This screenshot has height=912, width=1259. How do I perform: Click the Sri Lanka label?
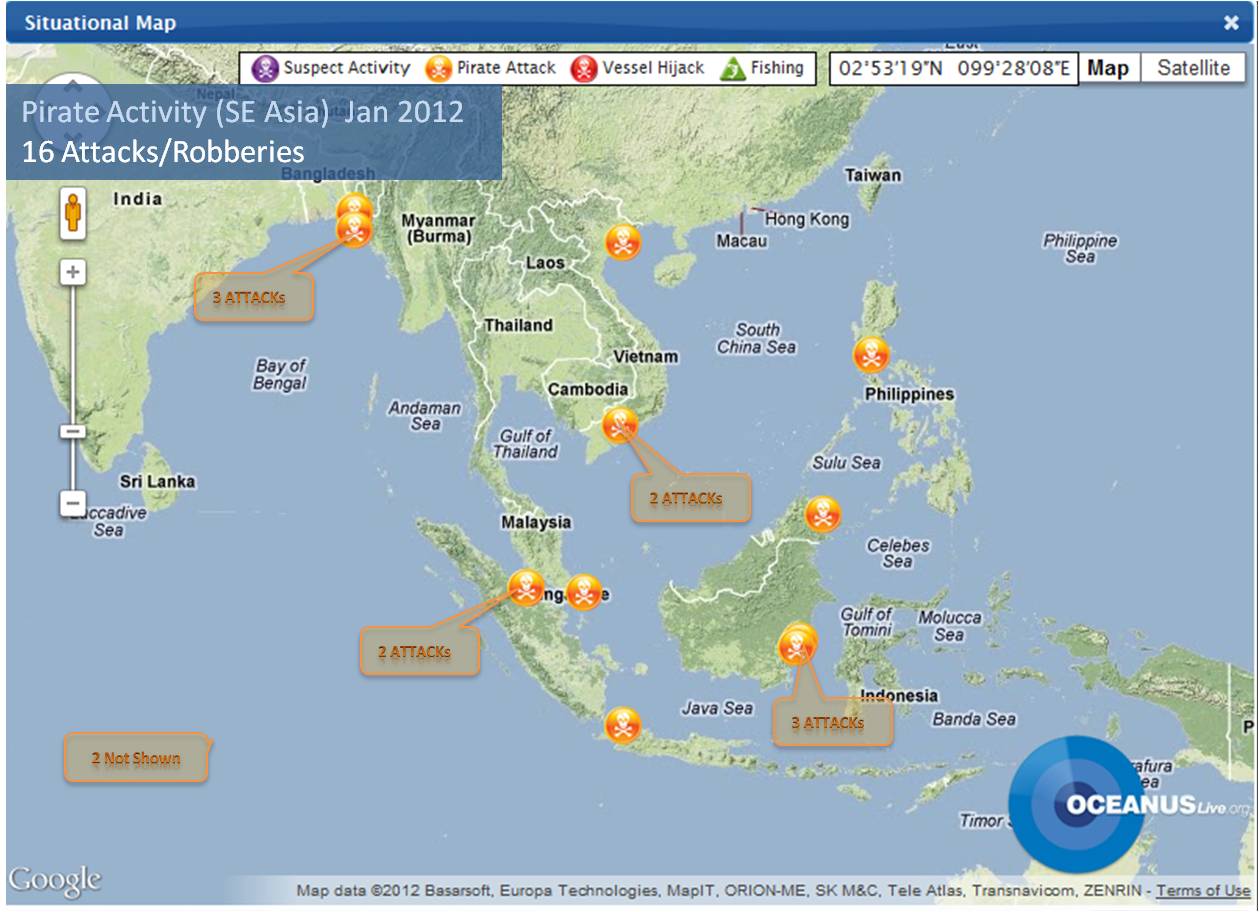pyautogui.click(x=158, y=481)
